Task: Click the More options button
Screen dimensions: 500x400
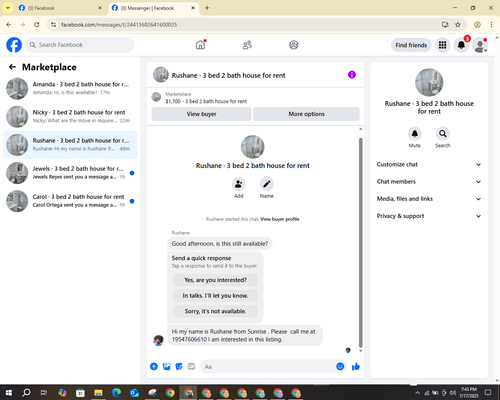Action: 306,114
